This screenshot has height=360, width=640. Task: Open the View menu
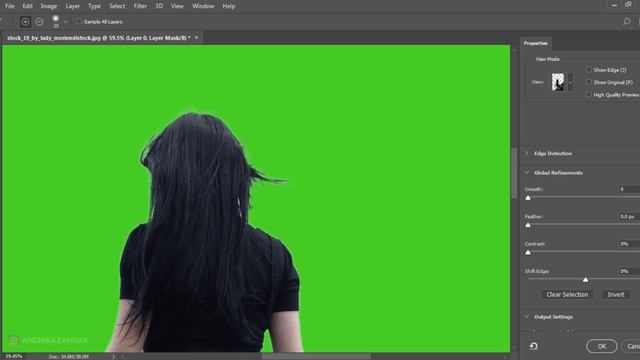(177, 6)
